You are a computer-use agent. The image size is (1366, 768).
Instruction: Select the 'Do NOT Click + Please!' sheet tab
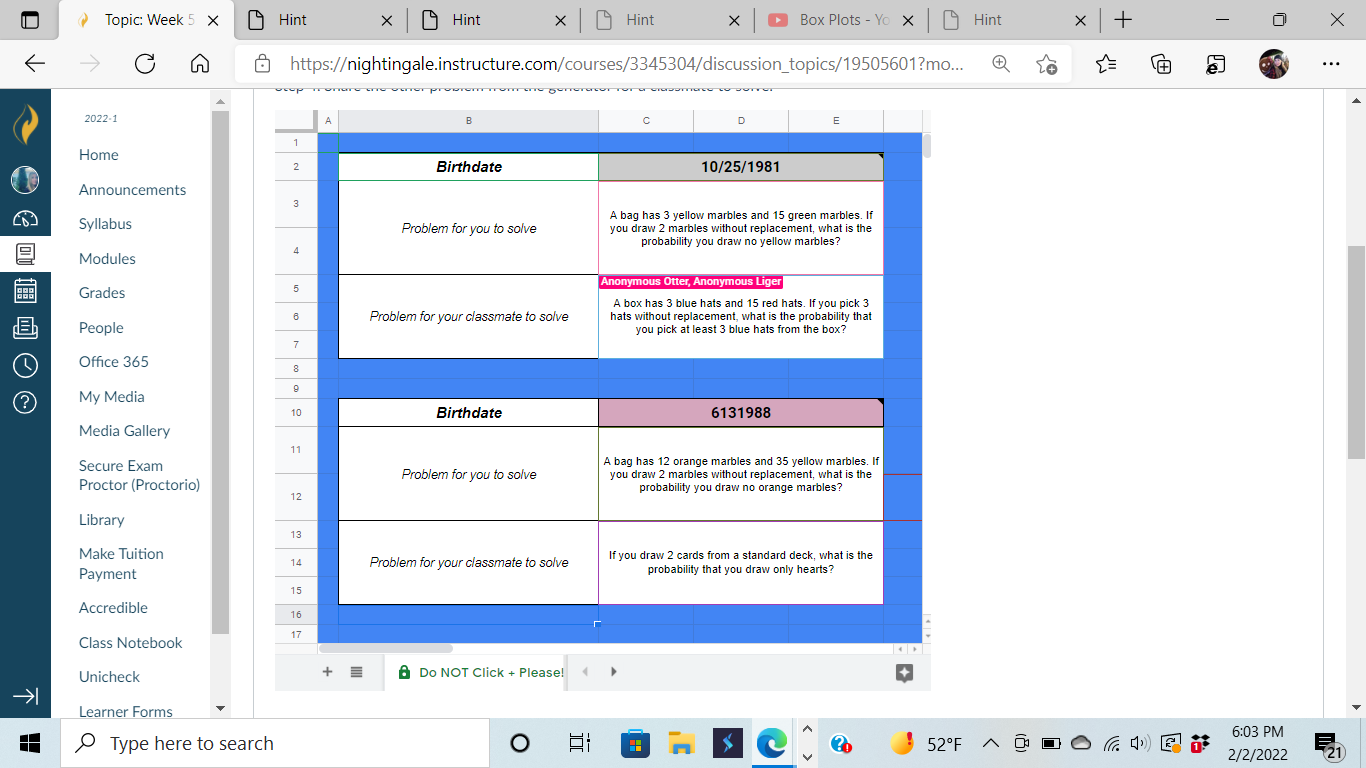coord(480,671)
